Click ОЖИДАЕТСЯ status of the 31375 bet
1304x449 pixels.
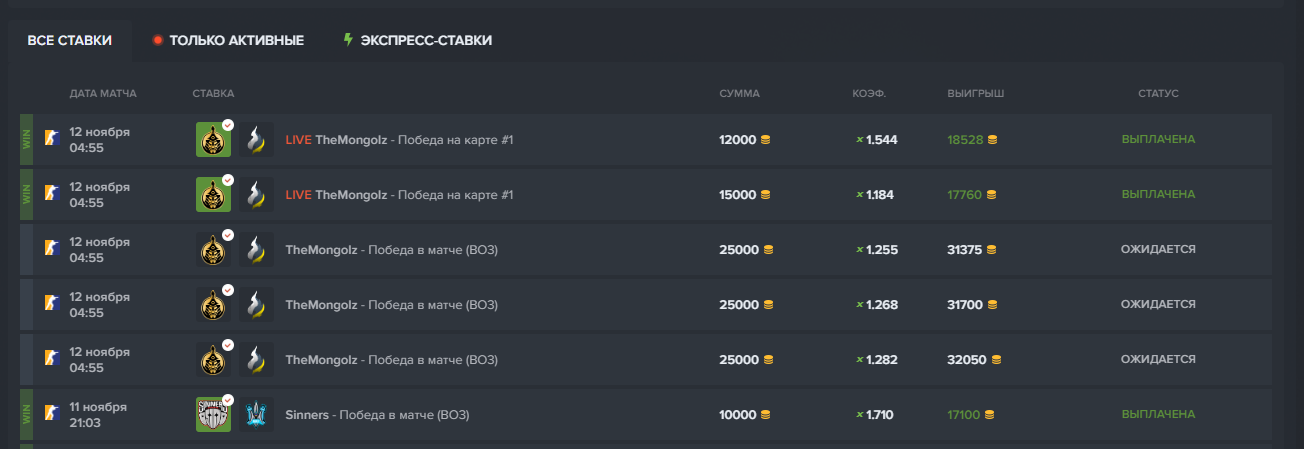[x=1158, y=250]
